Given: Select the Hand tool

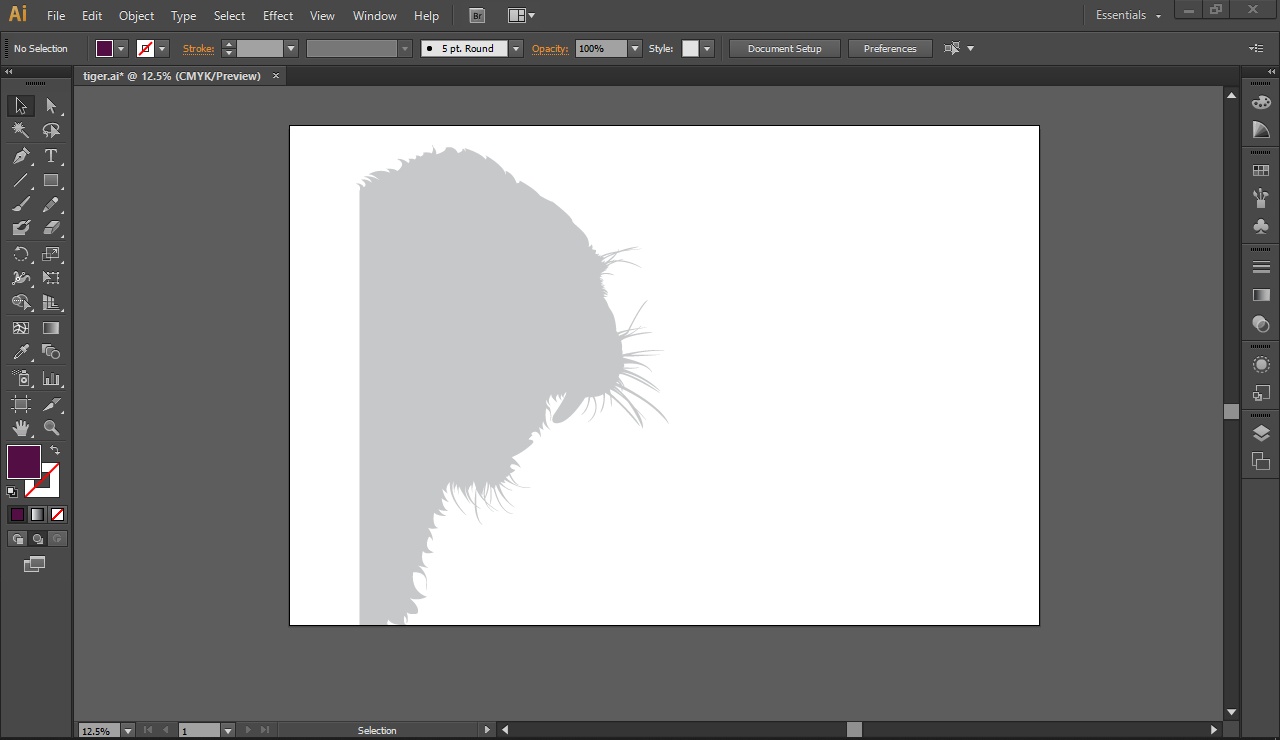Looking at the screenshot, I should tap(21, 428).
